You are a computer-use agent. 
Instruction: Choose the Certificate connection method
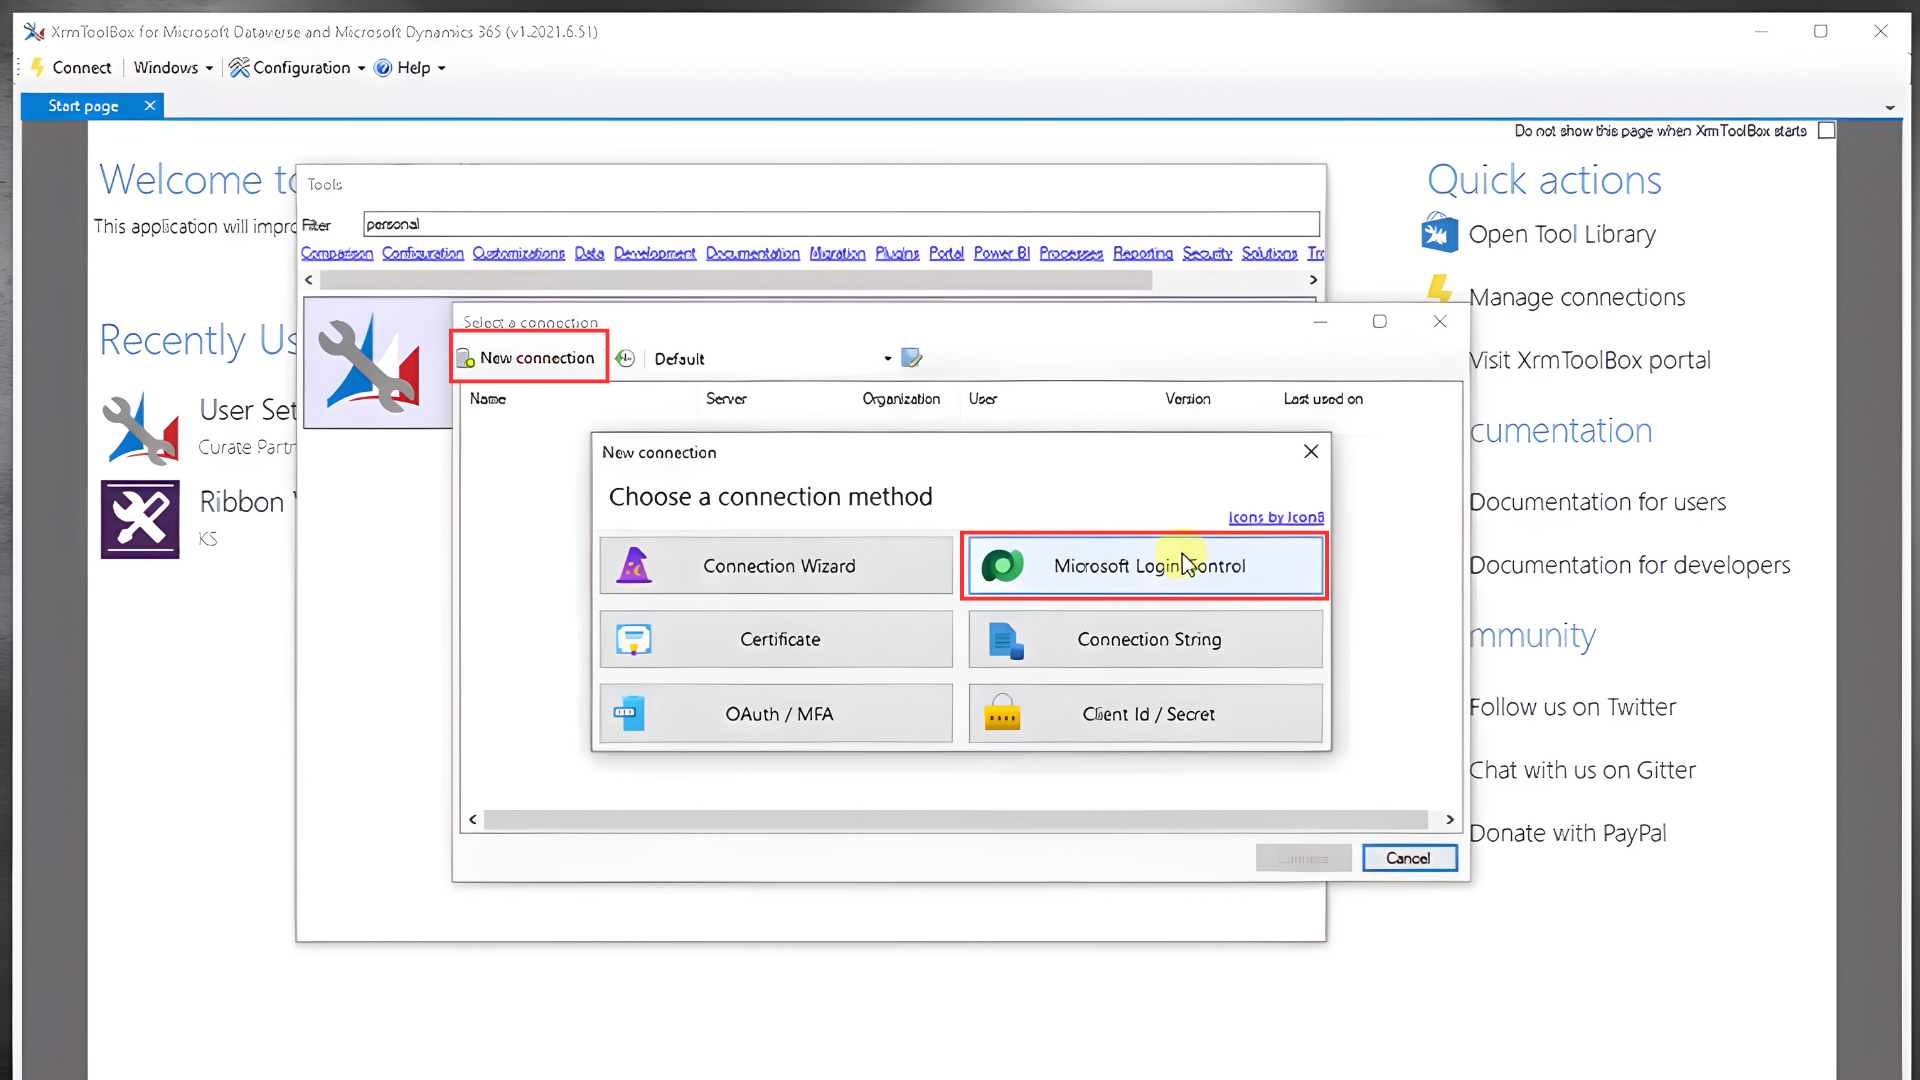[776, 640]
